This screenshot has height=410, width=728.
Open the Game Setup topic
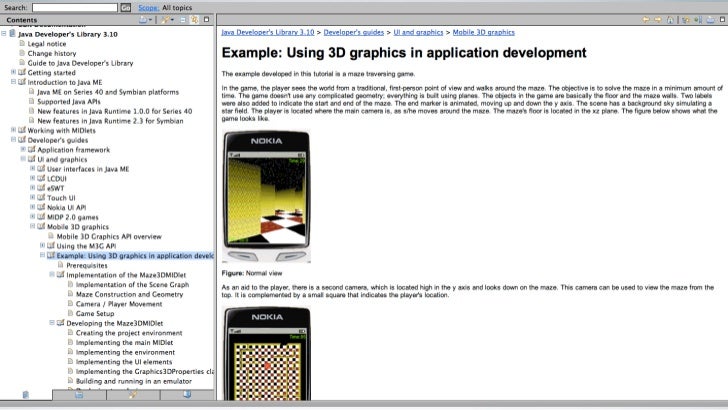[95, 314]
